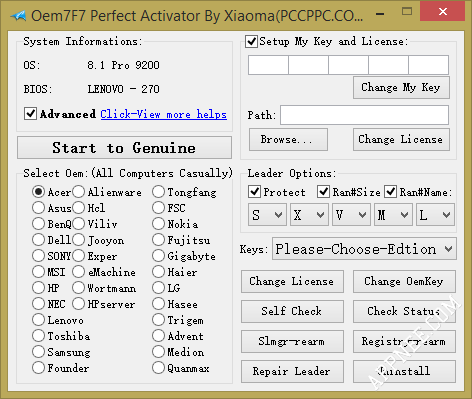Select the BenQ radio button
Screen dimensions: 472x399
pyautogui.click(x=38, y=224)
